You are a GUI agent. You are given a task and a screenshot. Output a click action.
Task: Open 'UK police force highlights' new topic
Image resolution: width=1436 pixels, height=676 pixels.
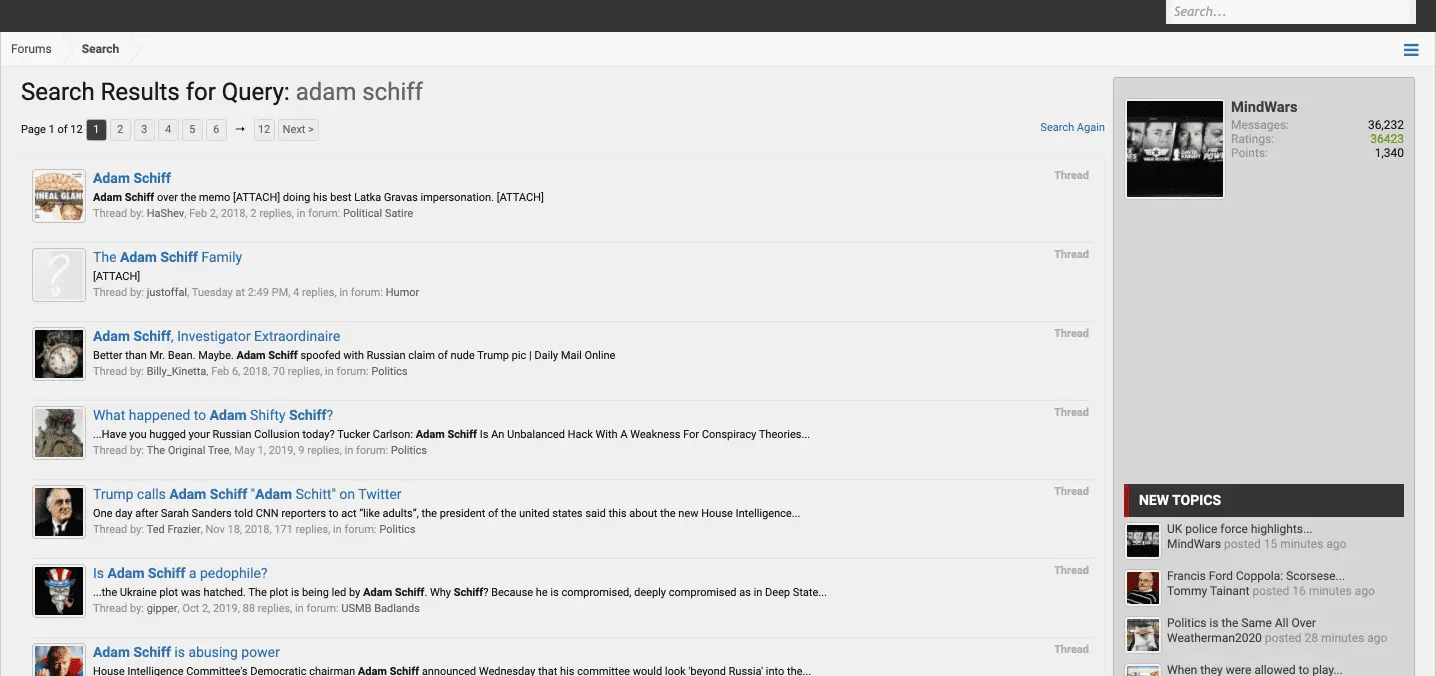tap(1239, 529)
